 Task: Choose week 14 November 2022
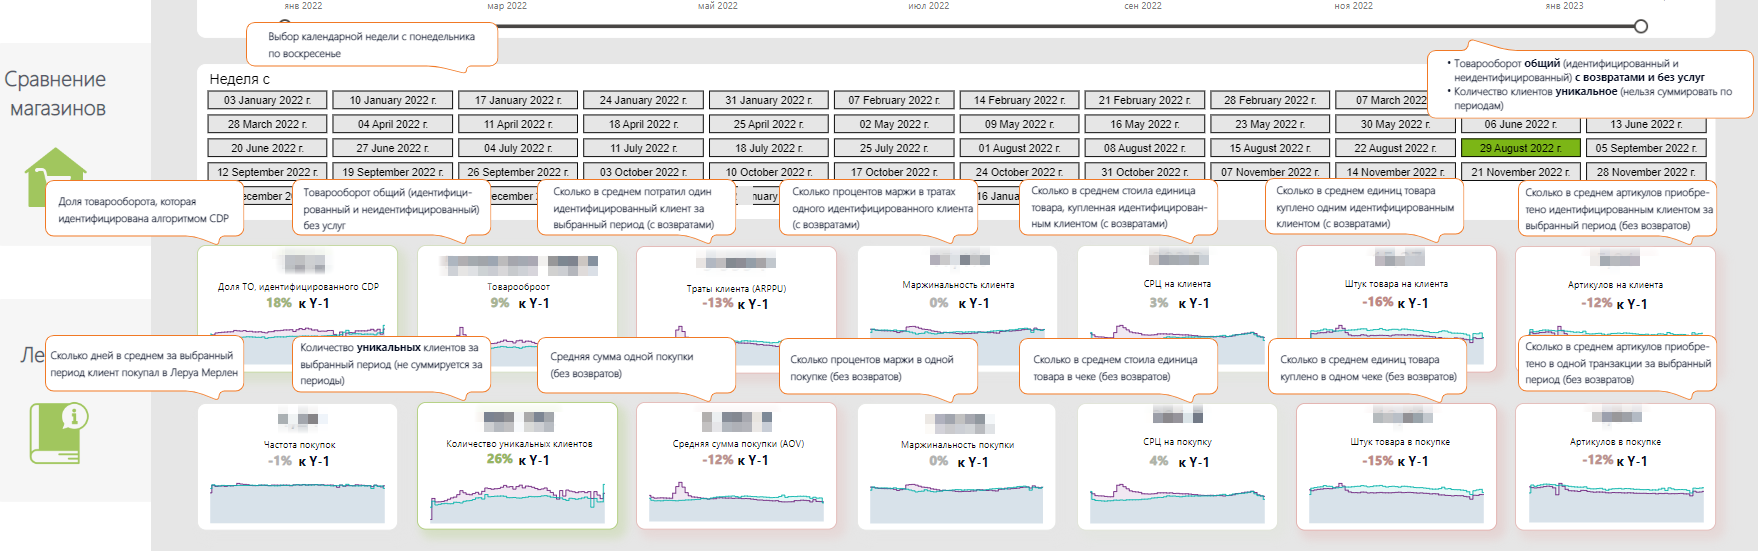pos(1395,172)
